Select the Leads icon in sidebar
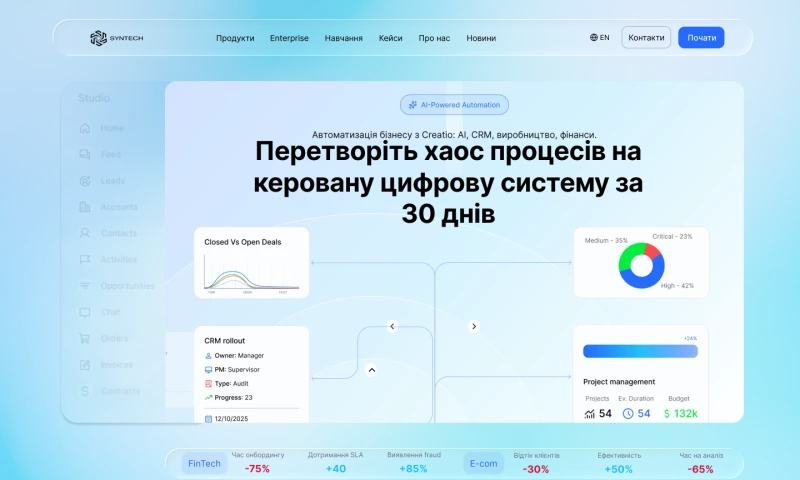 coord(85,181)
